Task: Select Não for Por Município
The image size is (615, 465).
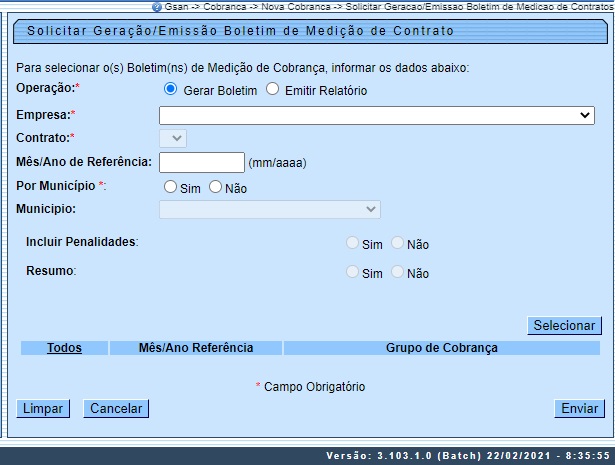Action: coord(215,187)
